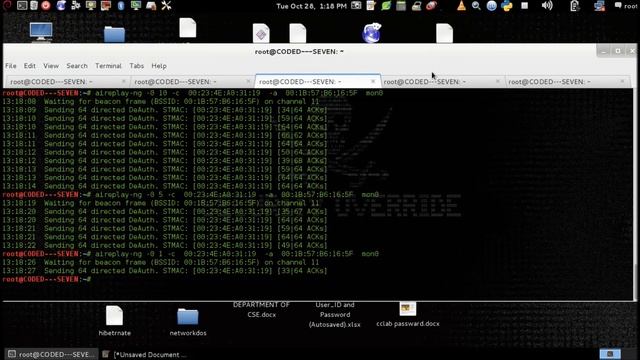The height and width of the screenshot is (360, 640).
Task: Click the last empty root prompt line
Action: [47, 279]
